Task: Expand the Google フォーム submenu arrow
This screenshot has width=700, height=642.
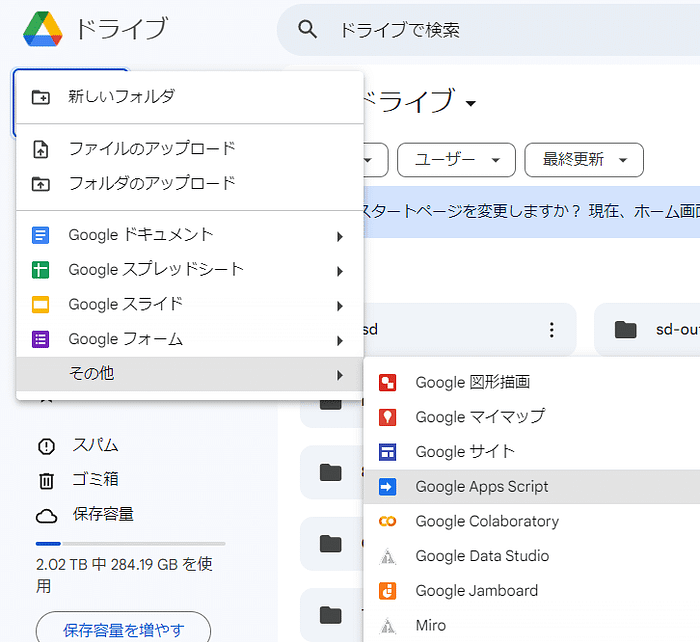Action: point(340,341)
